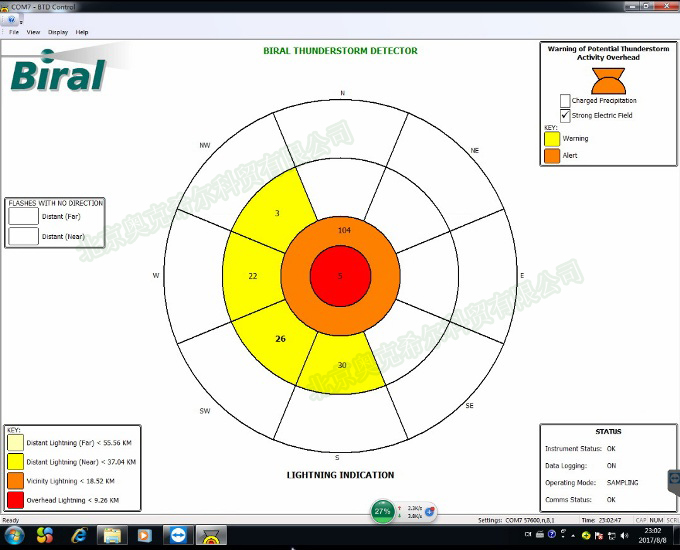Open the media player taskbar icon
The width and height of the screenshot is (680, 550).
(144, 536)
